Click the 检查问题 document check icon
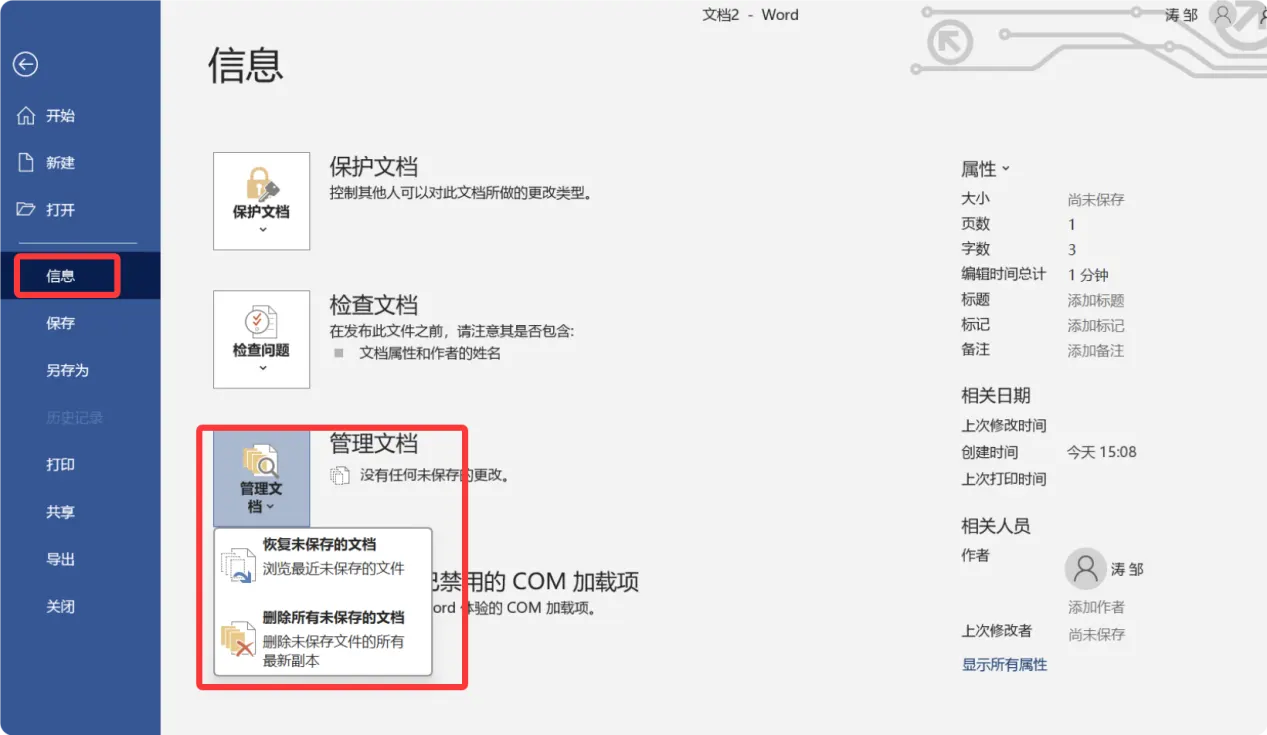Screen dimensions: 1267x735 click(x=261, y=322)
